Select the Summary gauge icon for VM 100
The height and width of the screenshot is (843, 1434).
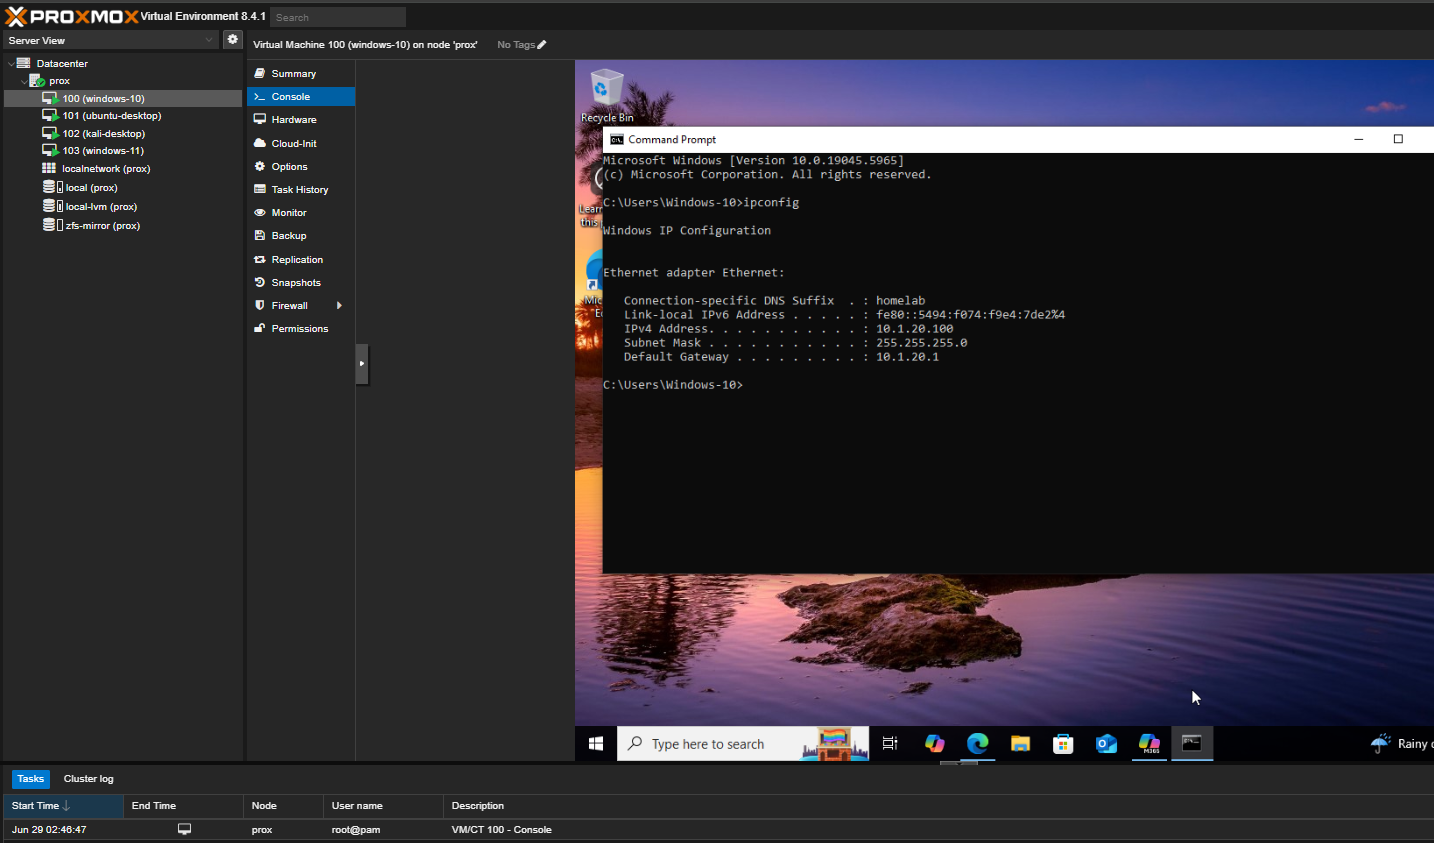[261, 72]
